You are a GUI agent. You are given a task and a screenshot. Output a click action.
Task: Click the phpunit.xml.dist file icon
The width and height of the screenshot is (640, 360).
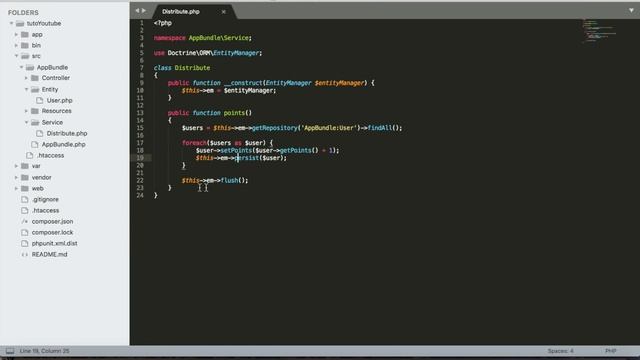tap(24, 244)
